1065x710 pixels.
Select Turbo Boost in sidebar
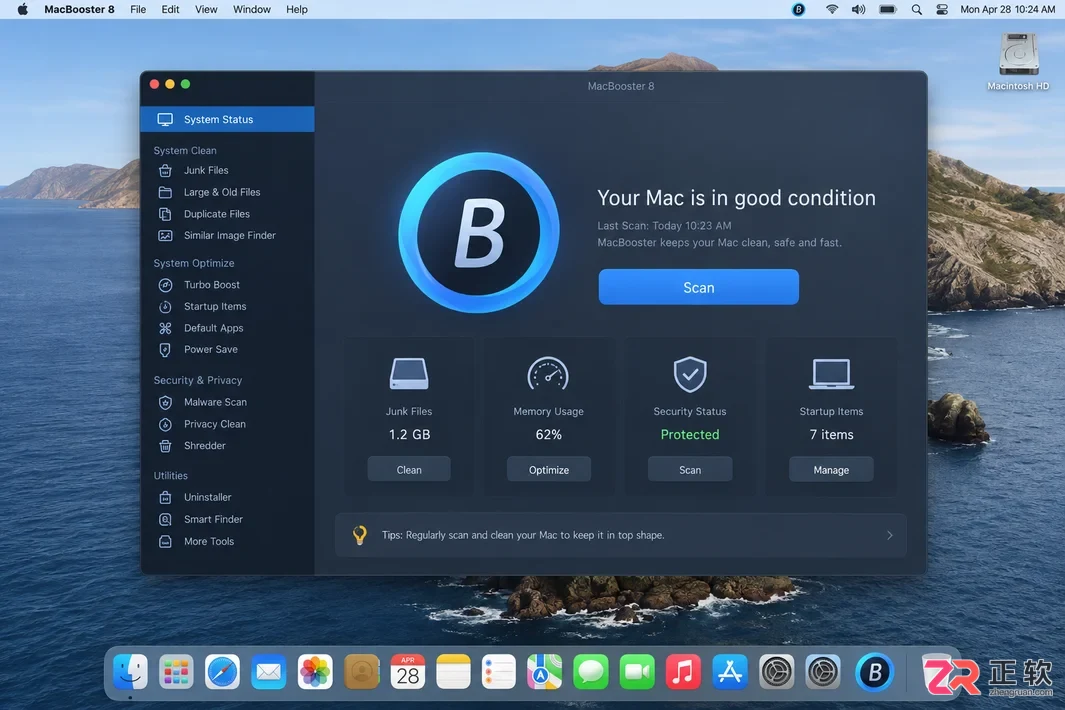211,285
